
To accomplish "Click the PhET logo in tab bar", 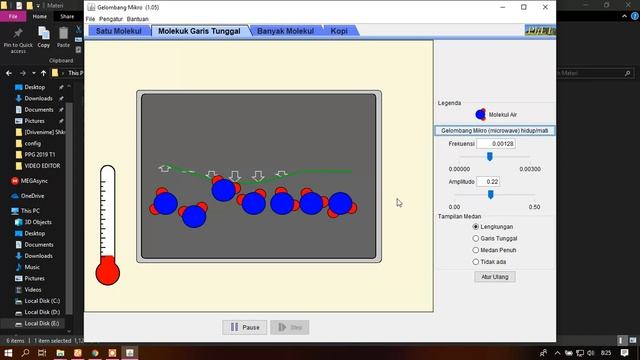I will pos(540,31).
